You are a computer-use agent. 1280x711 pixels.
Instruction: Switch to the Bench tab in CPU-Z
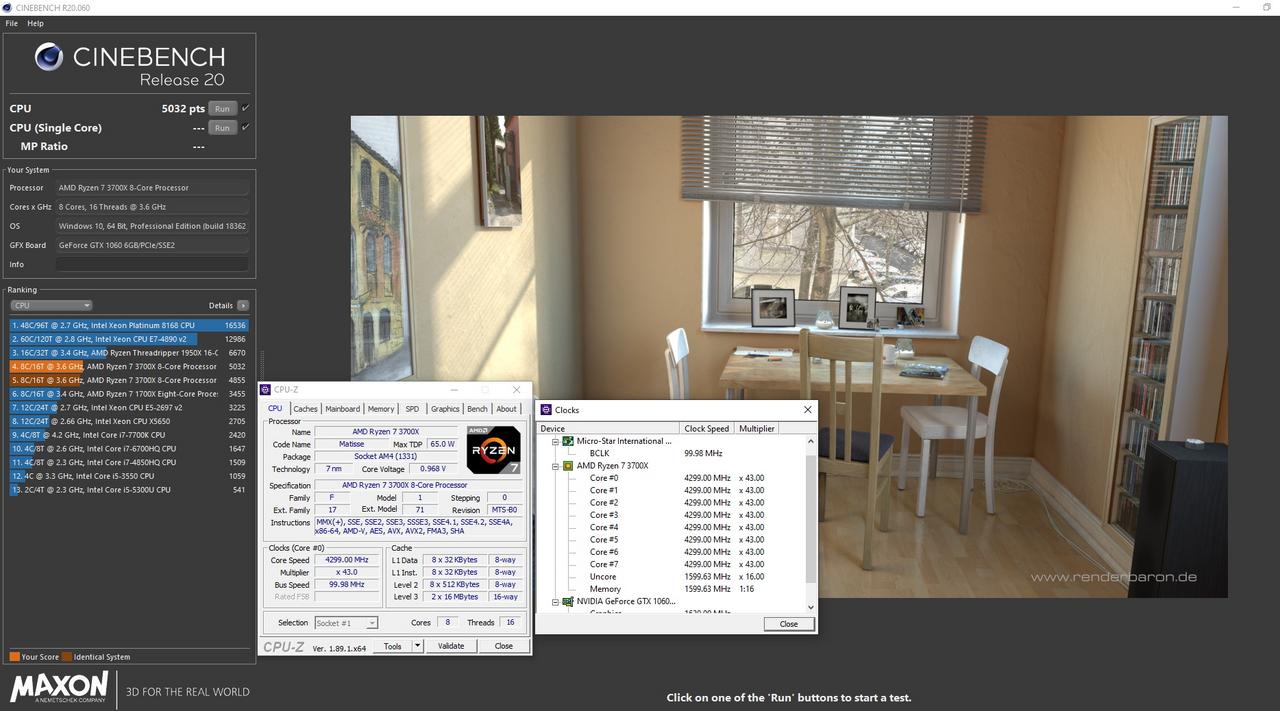pyautogui.click(x=477, y=408)
